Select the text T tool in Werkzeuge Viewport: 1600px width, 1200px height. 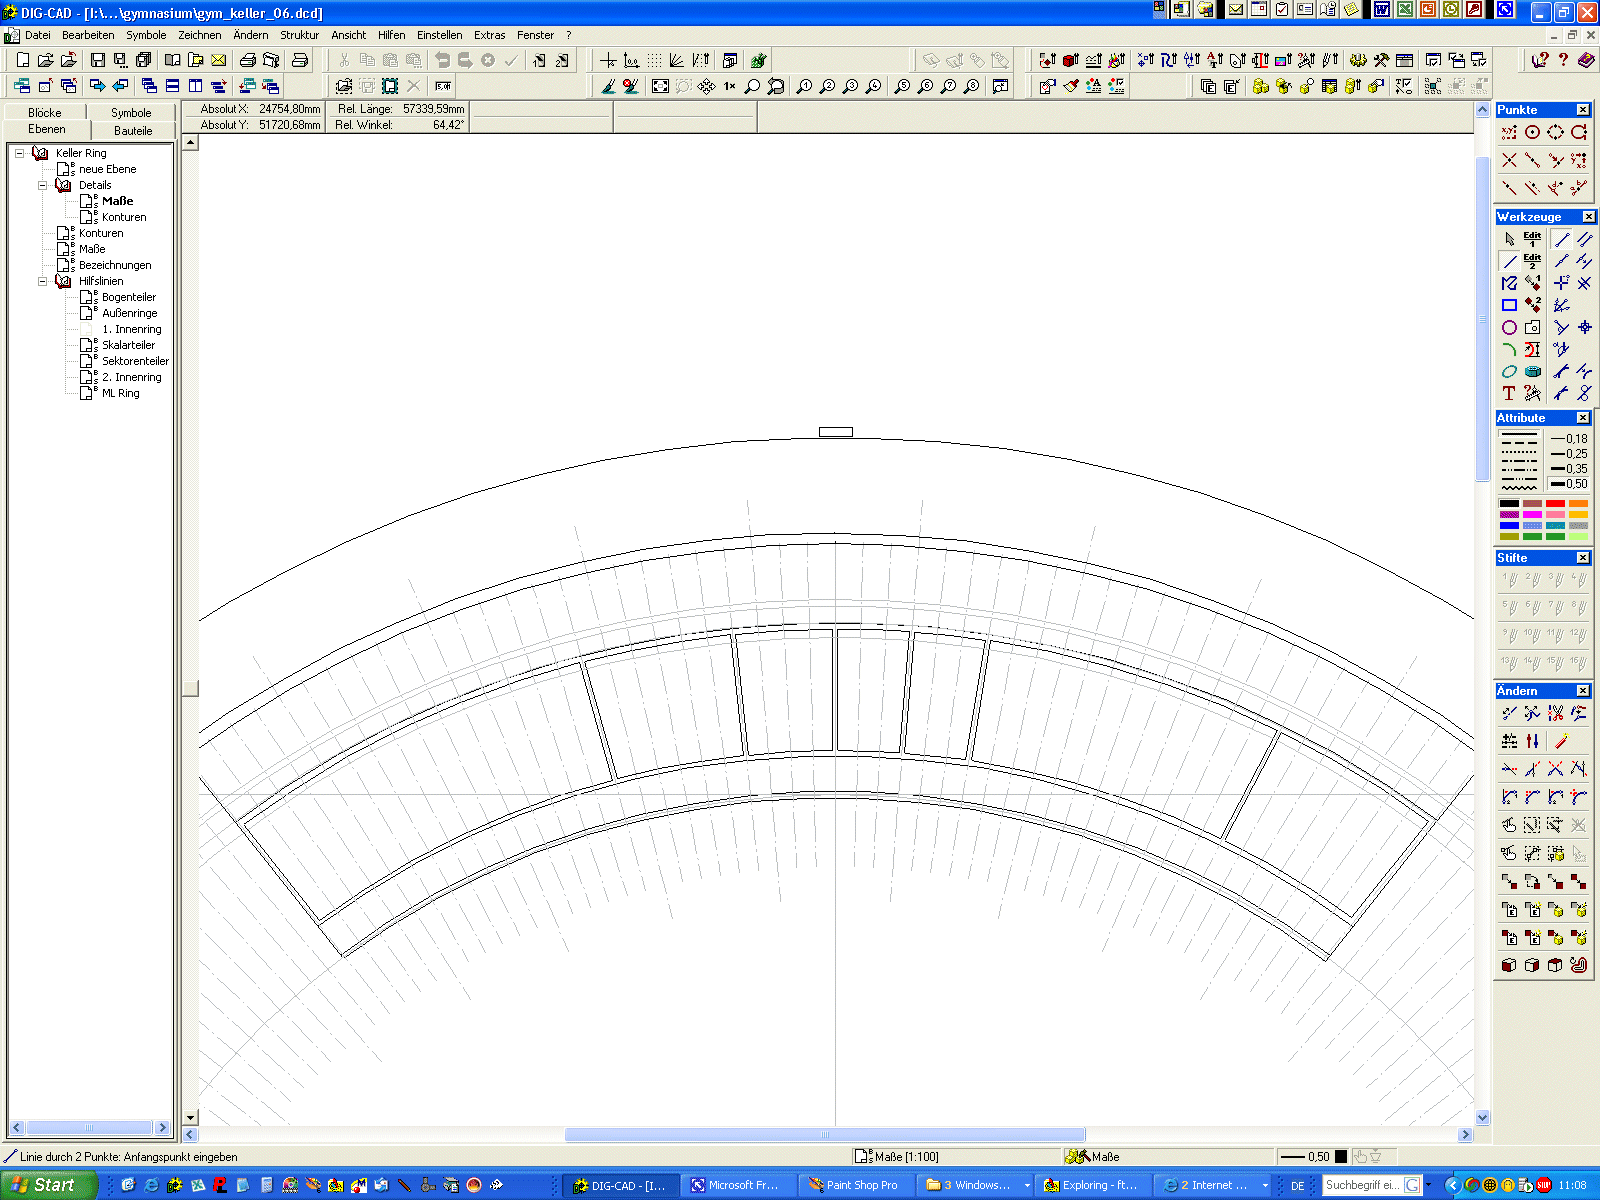click(1509, 393)
